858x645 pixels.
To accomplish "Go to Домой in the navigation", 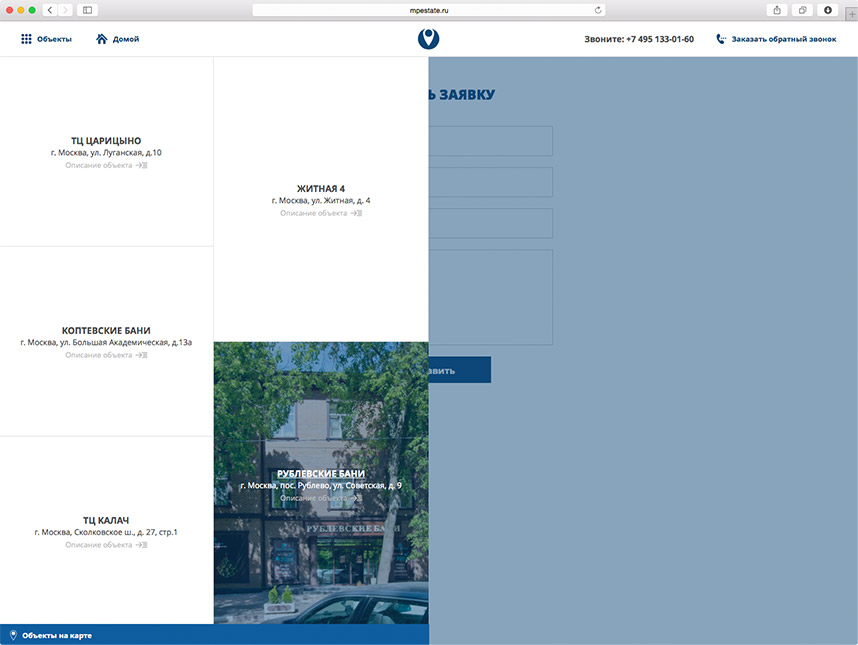I will (126, 39).
